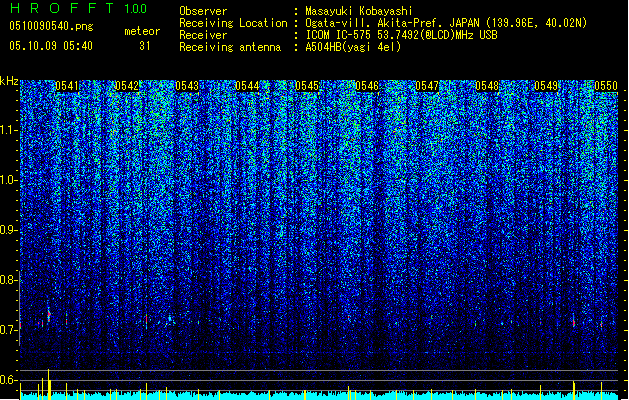Click the tallest yellow signal spike near 0541
This screenshot has height=400, width=629.
tap(49, 384)
